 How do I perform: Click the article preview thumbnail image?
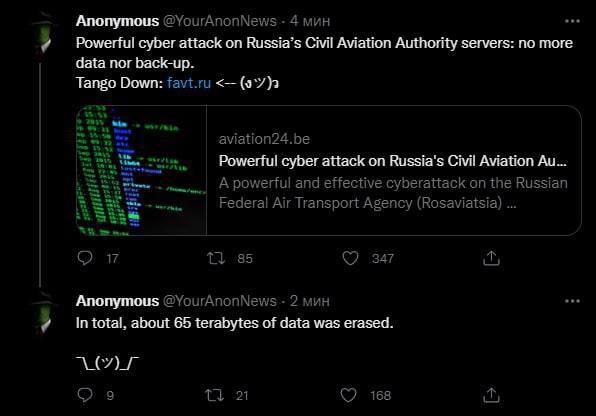click(x=141, y=170)
